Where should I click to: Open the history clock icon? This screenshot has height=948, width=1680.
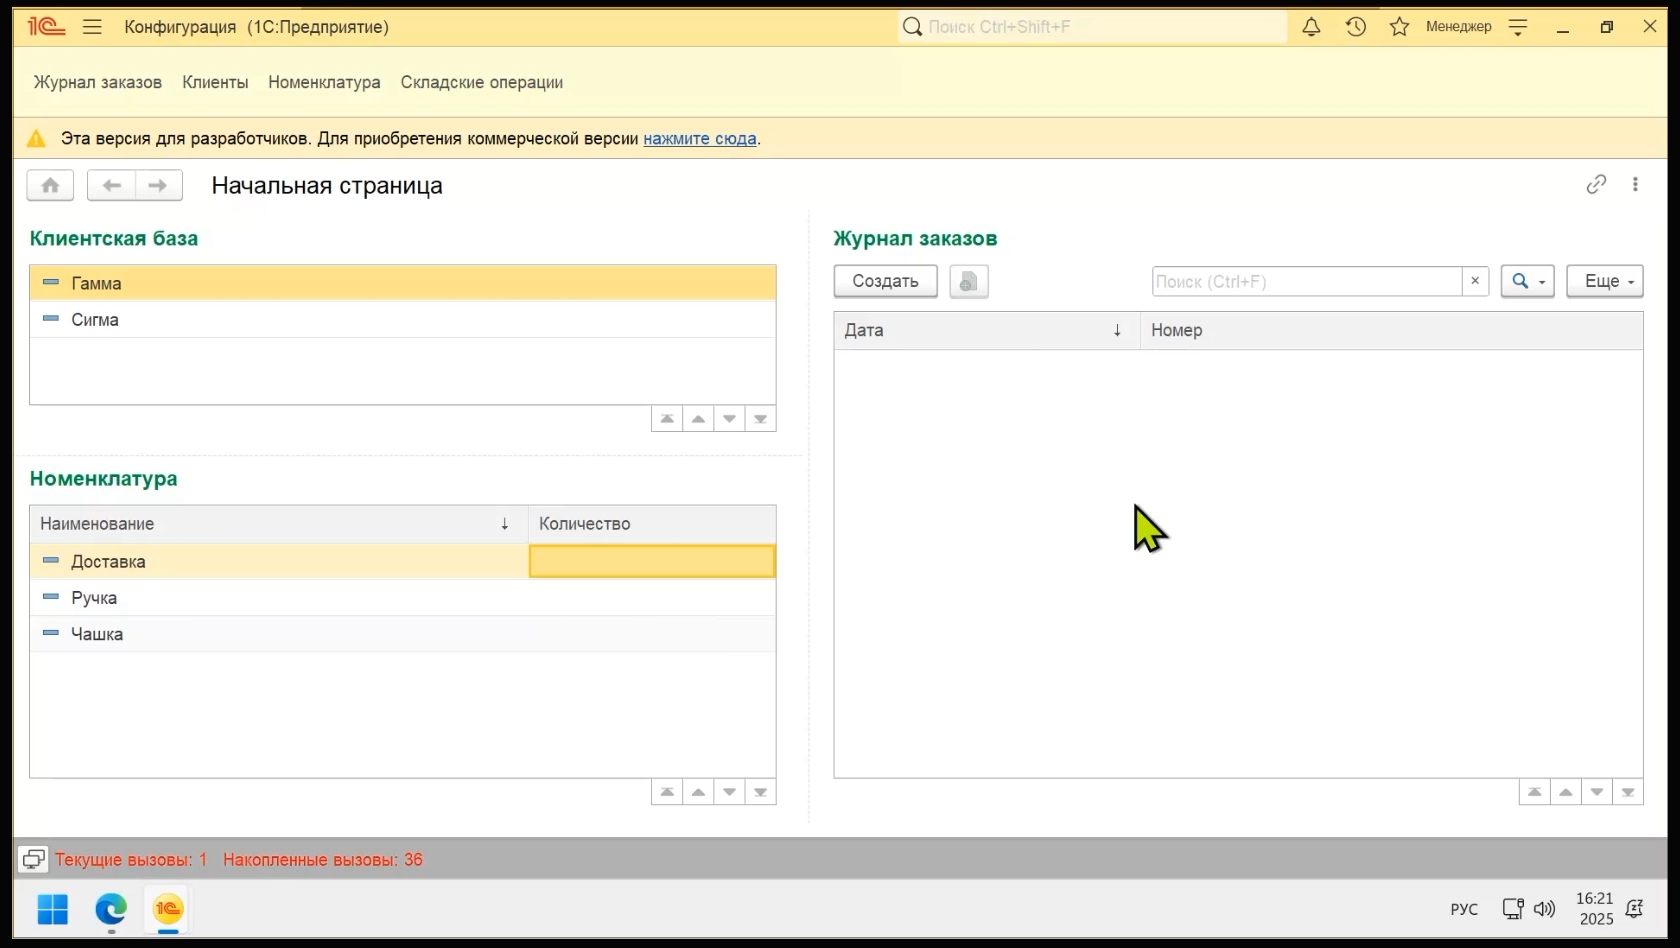pyautogui.click(x=1355, y=27)
